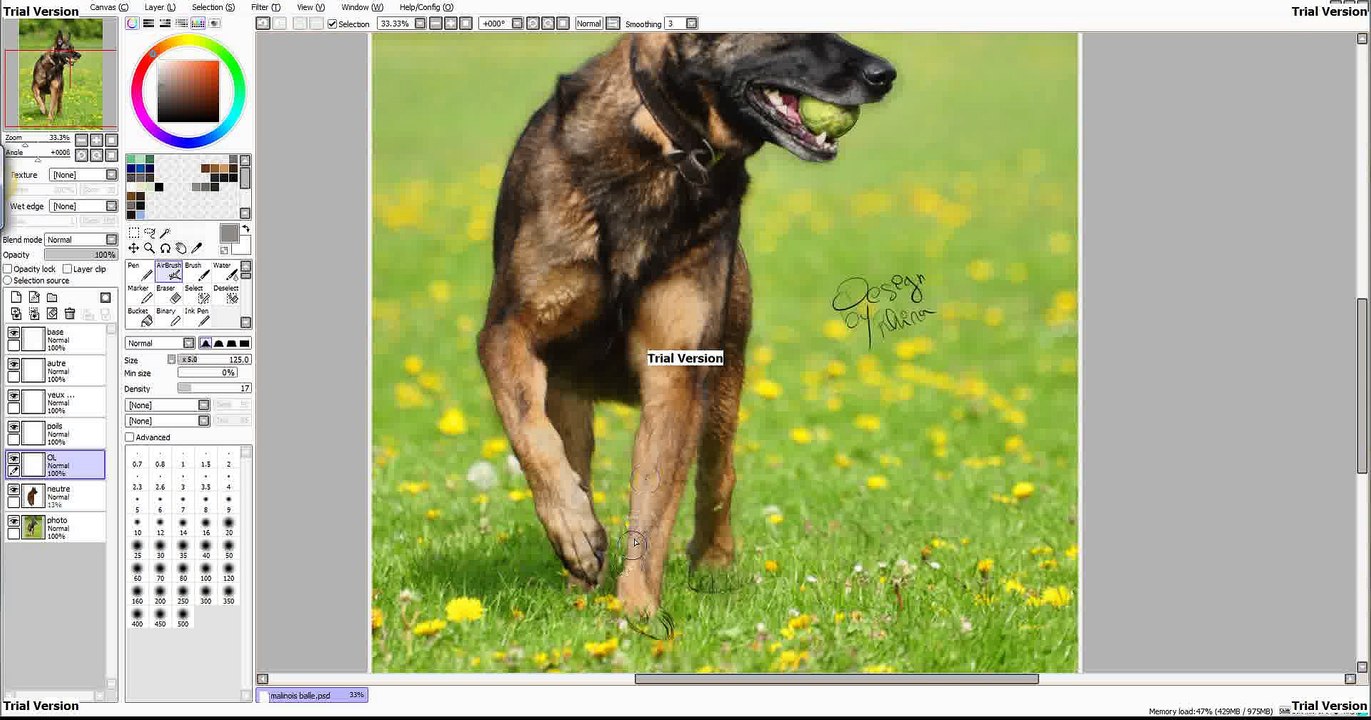The height and width of the screenshot is (720, 1371).
Task: Activate the Eraser tool
Action: [x=169, y=294]
